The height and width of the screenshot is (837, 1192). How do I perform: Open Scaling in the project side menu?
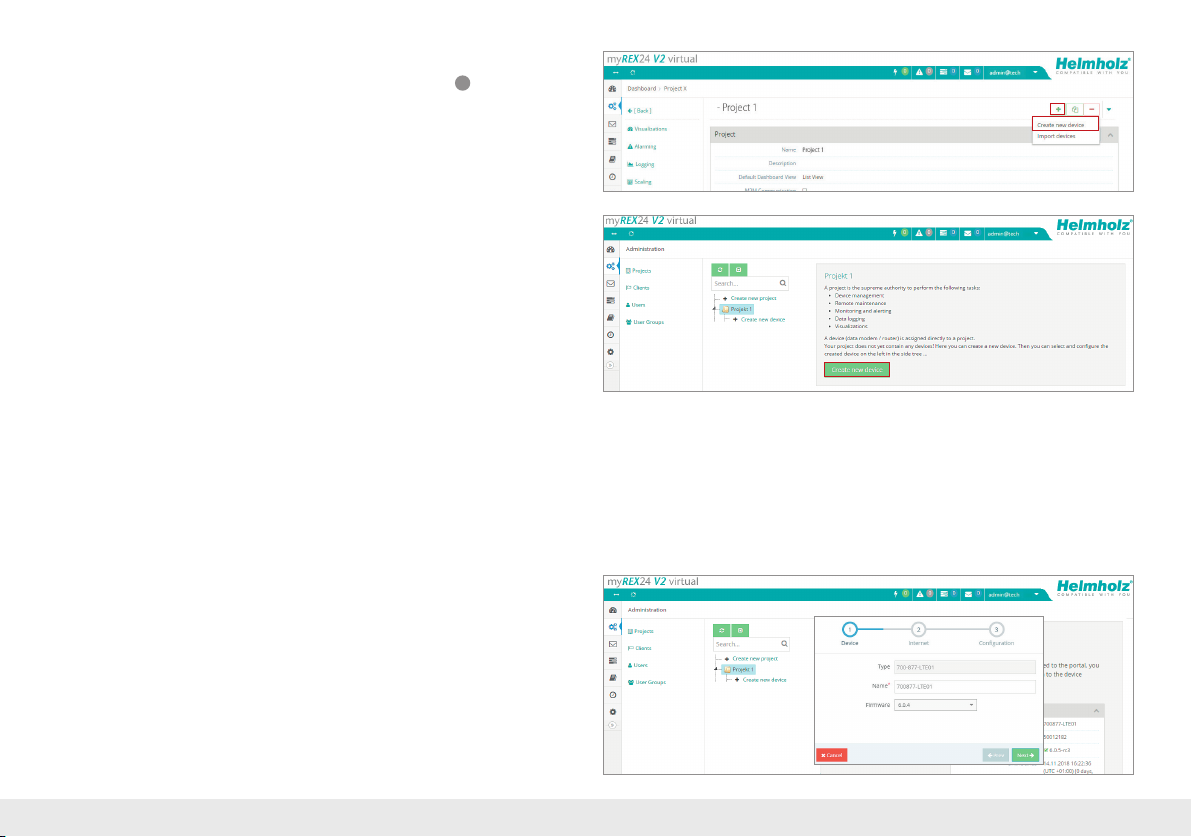pyautogui.click(x=639, y=182)
